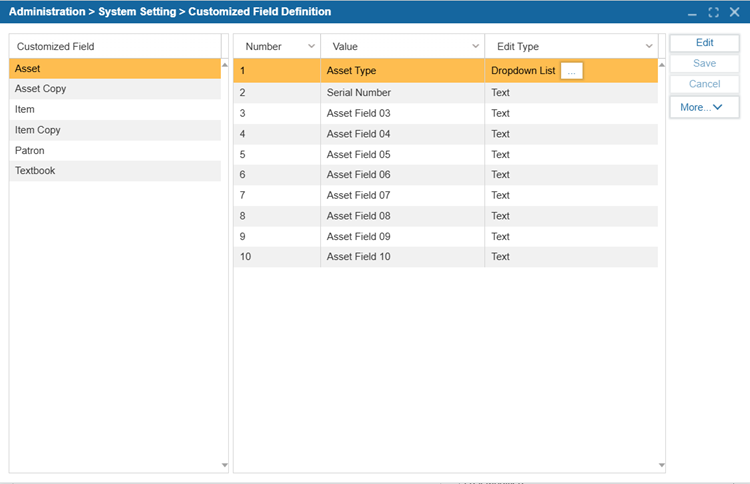Click scroll-up arrow of Customized Field list

225,65
